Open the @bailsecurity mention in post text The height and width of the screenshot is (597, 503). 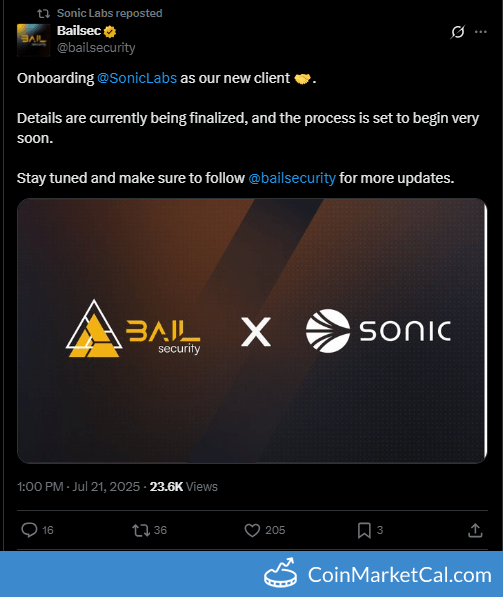(x=292, y=178)
